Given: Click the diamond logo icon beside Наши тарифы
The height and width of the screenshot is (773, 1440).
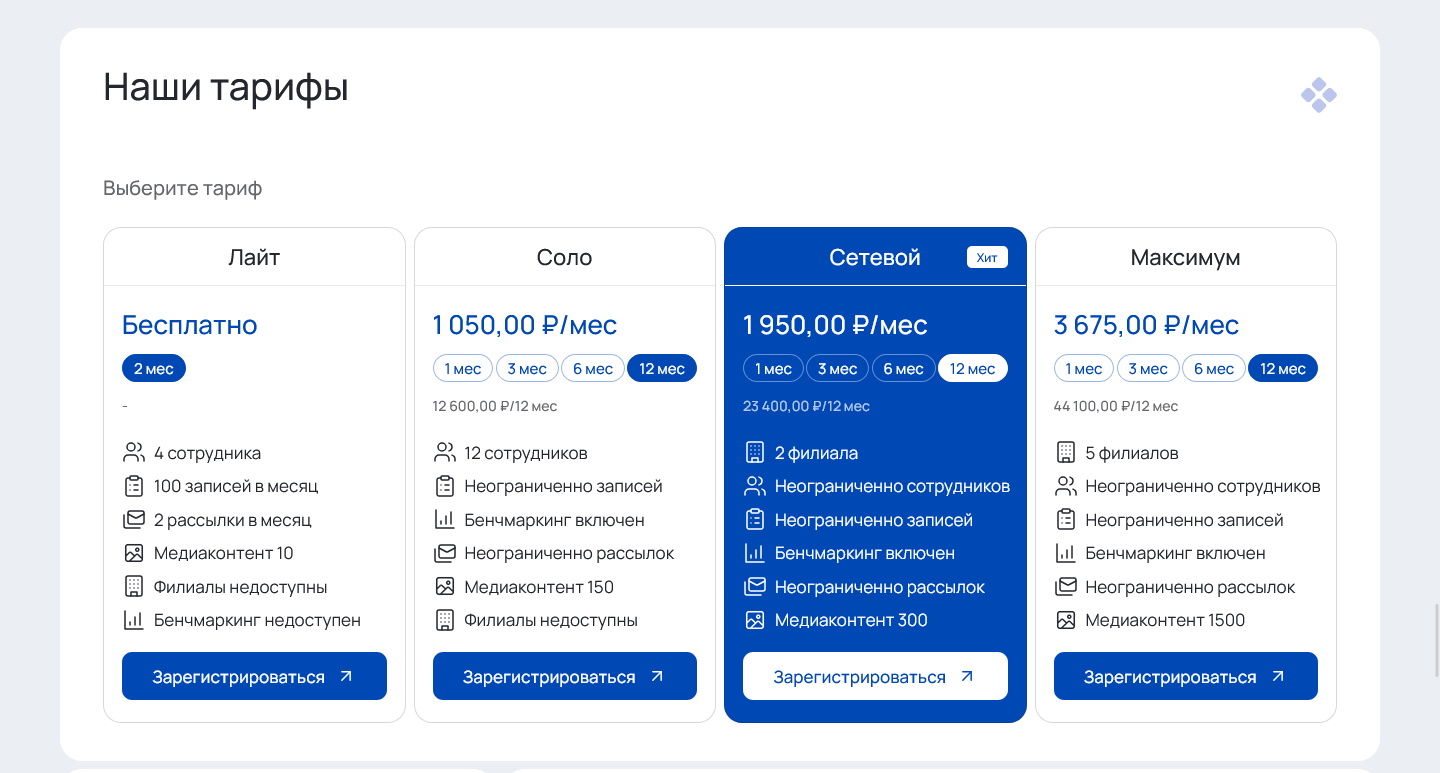Looking at the screenshot, I should click(x=1318, y=95).
